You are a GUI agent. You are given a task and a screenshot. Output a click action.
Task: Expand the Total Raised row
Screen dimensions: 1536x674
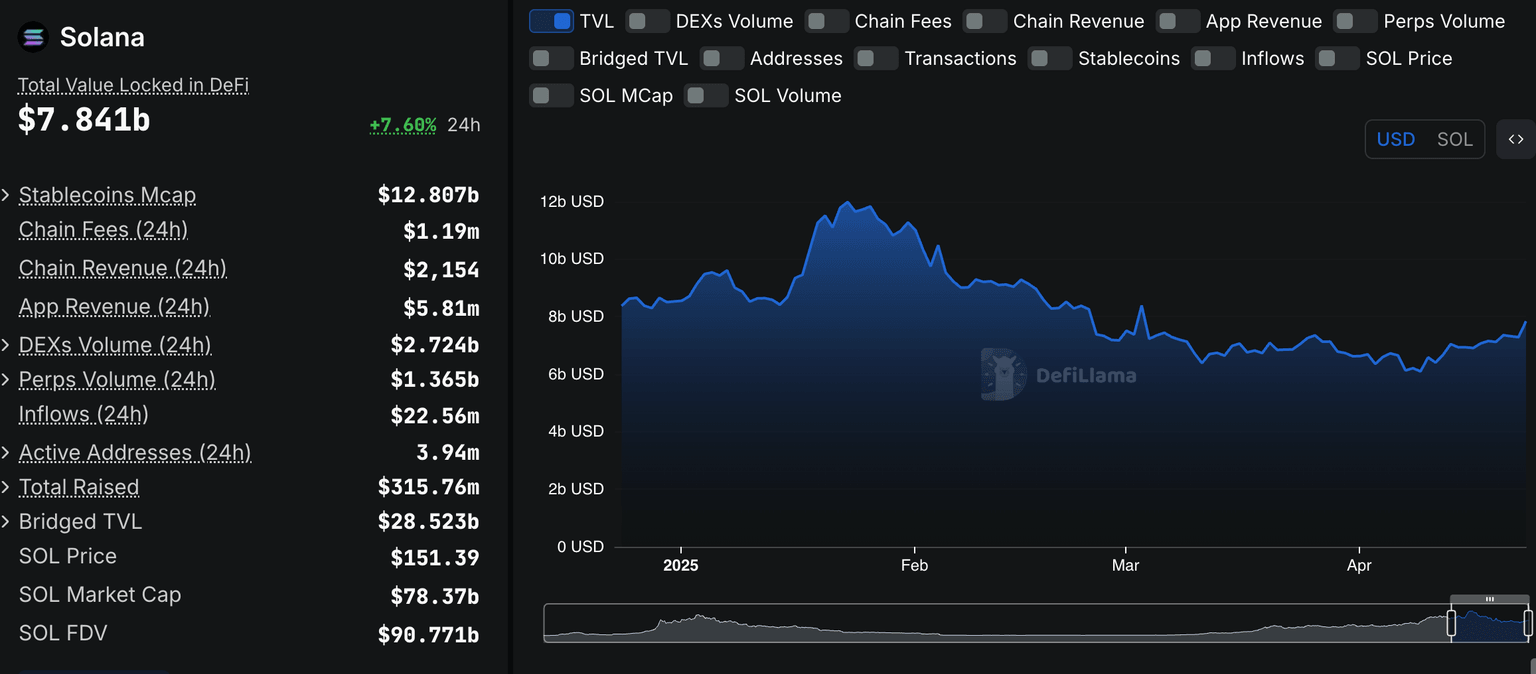pyautogui.click(x=6, y=487)
